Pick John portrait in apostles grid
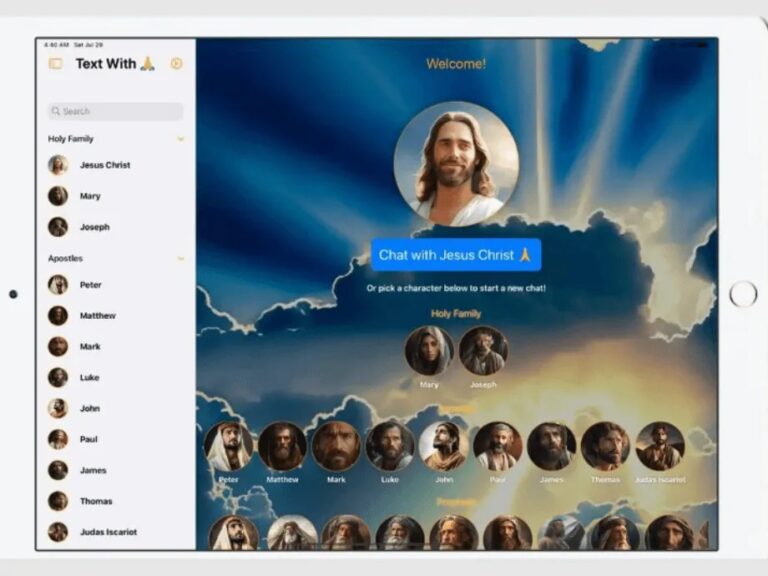This screenshot has width=768, height=576. 444,446
